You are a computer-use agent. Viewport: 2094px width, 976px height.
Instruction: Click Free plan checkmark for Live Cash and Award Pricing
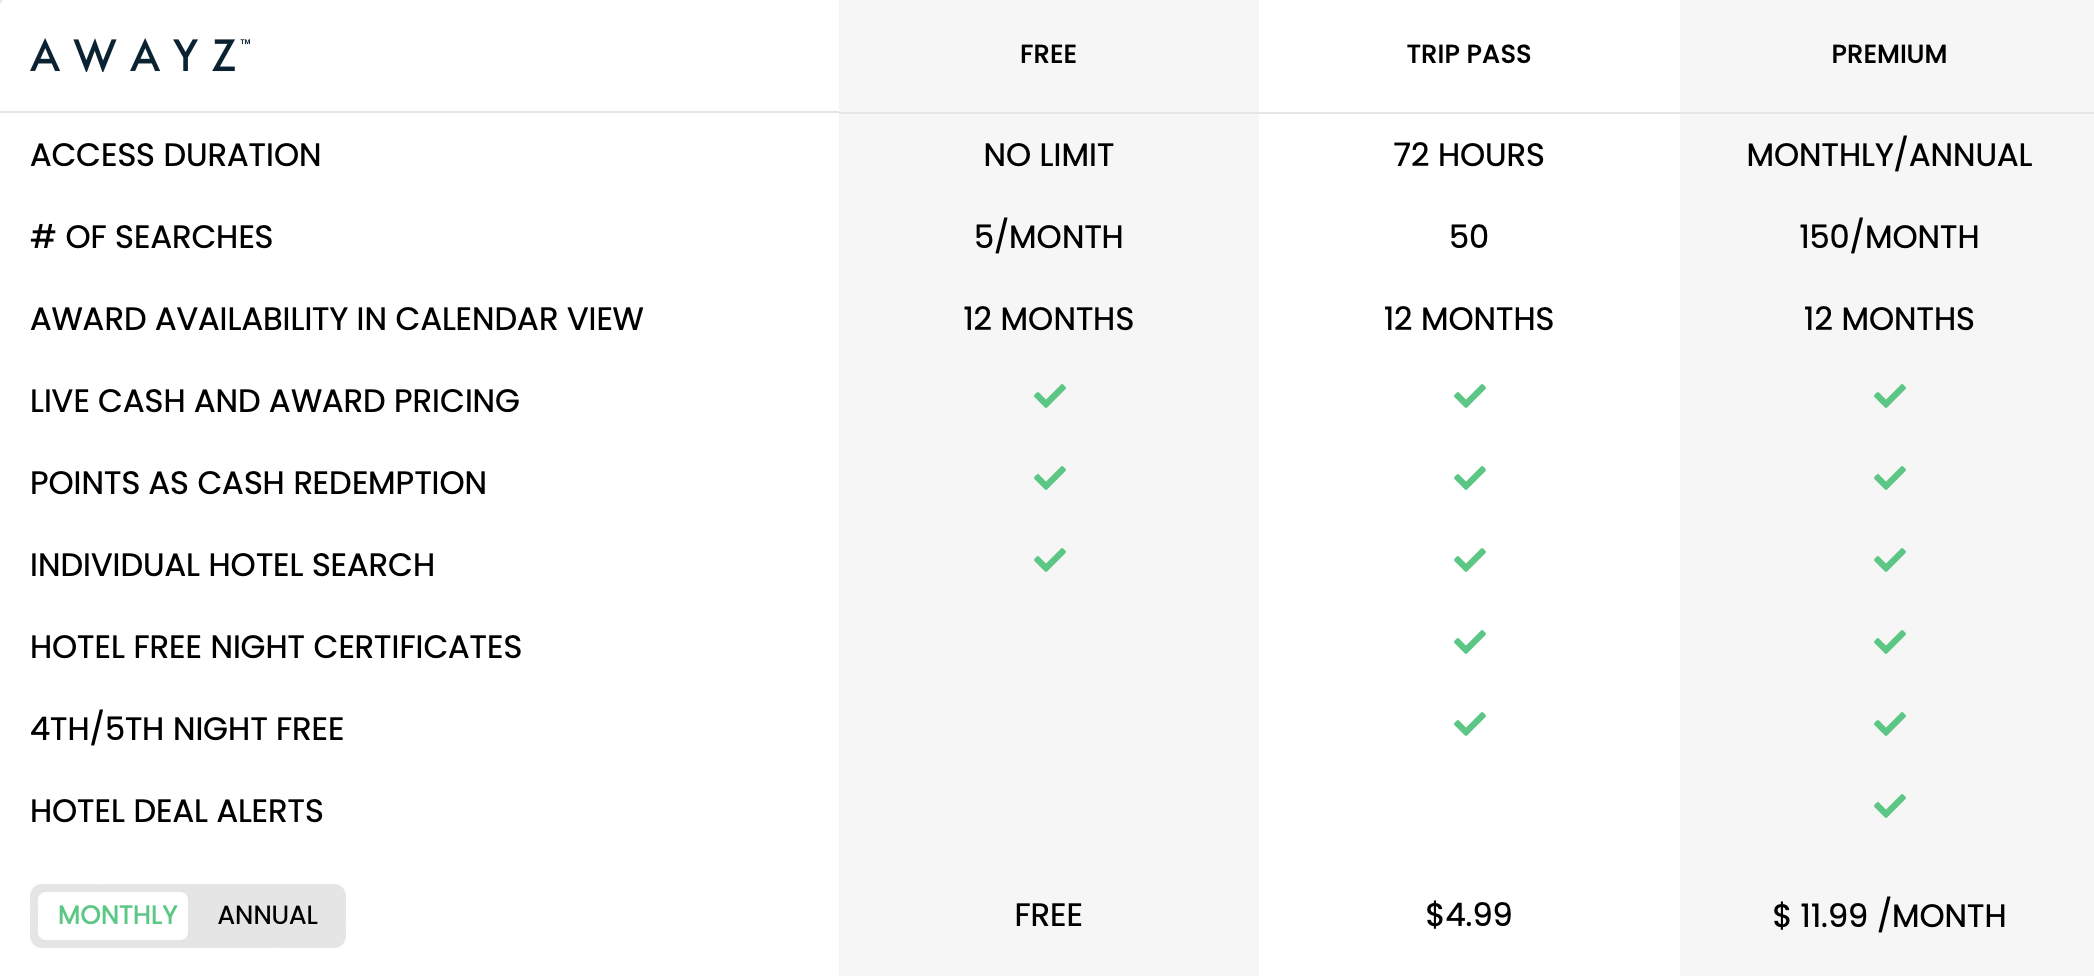pyautogui.click(x=1050, y=396)
